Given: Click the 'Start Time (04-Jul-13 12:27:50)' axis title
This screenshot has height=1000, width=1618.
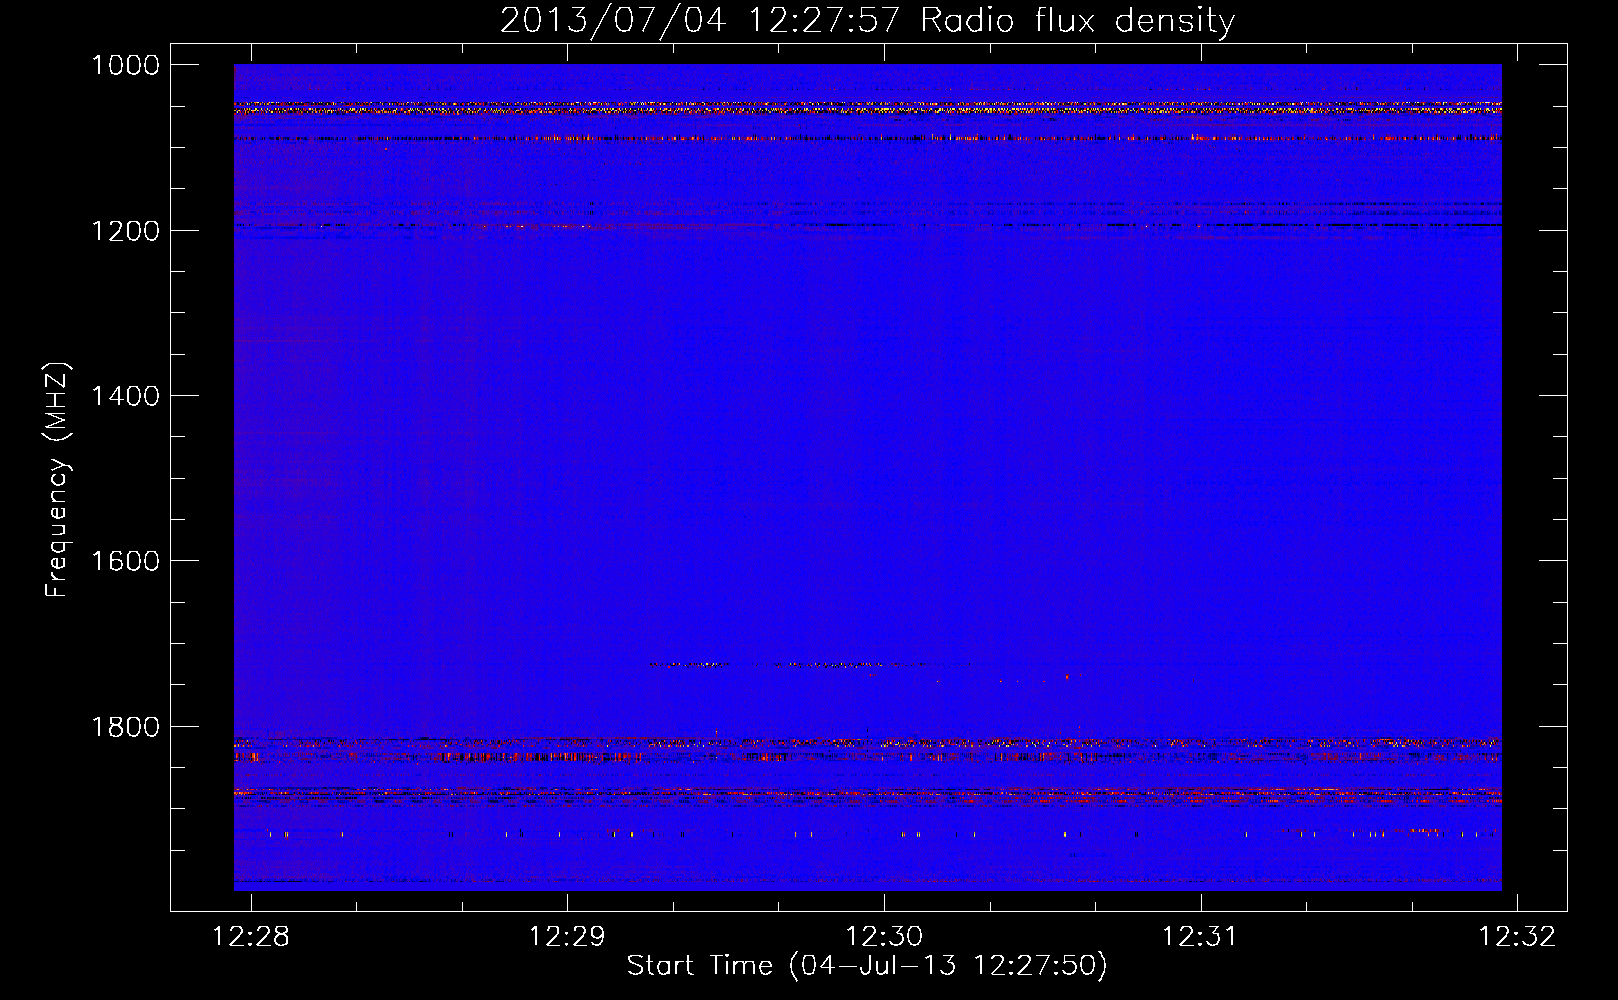Looking at the screenshot, I should 867,966.
